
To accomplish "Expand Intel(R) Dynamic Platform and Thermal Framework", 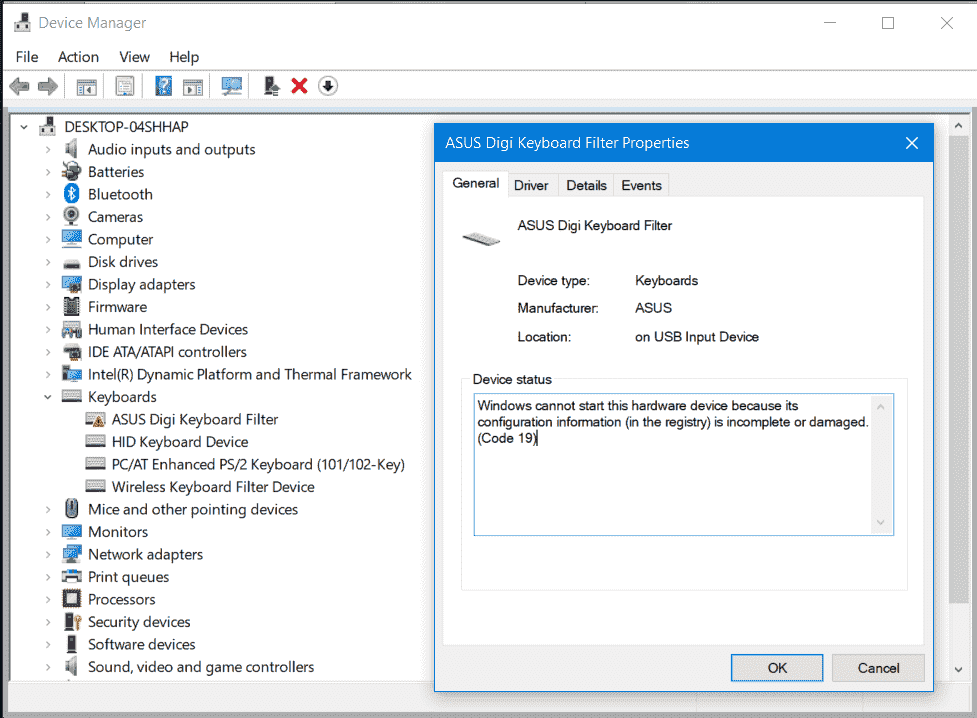I will point(48,375).
